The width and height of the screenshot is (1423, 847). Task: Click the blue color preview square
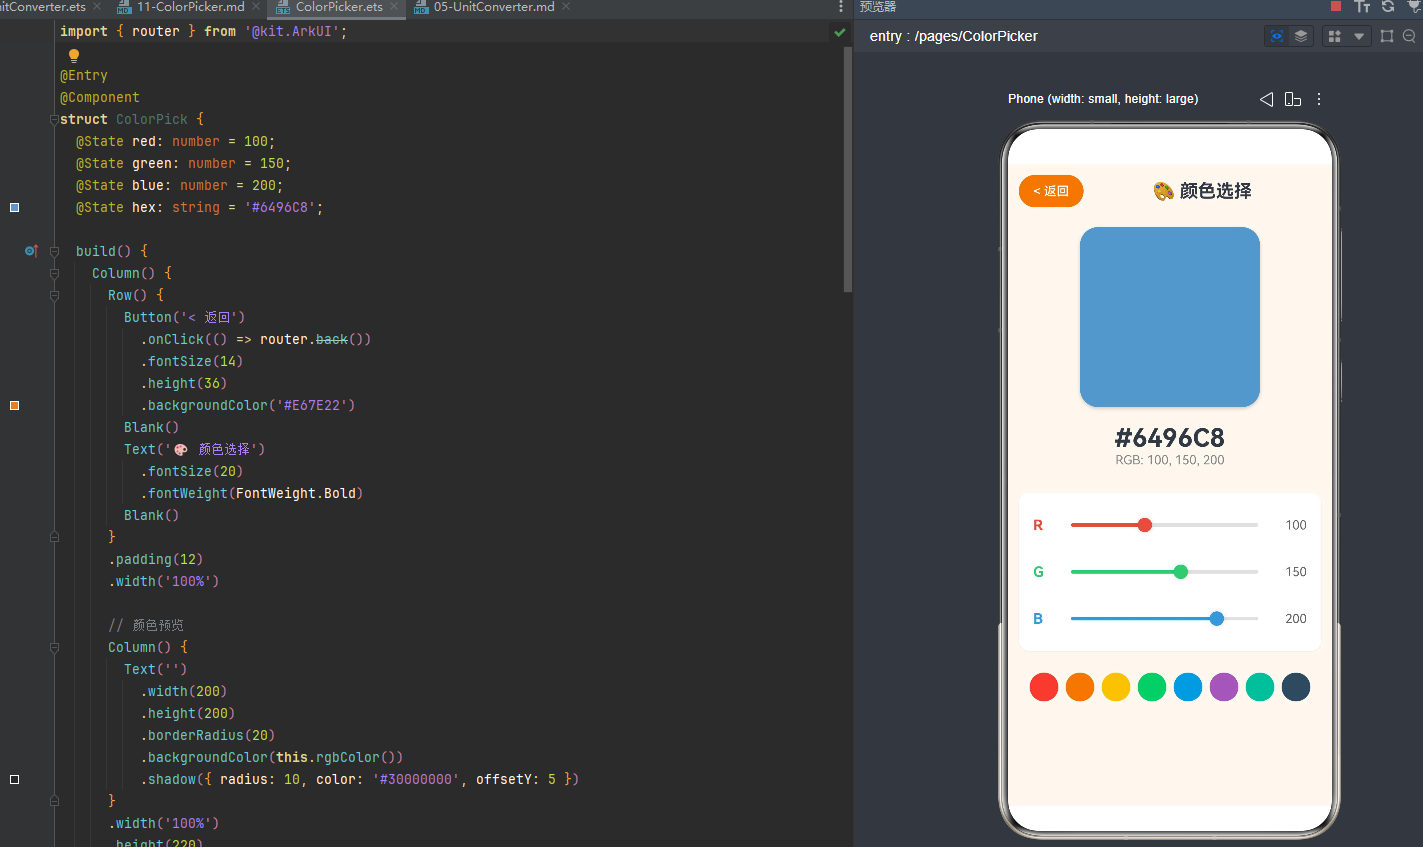click(x=1170, y=317)
